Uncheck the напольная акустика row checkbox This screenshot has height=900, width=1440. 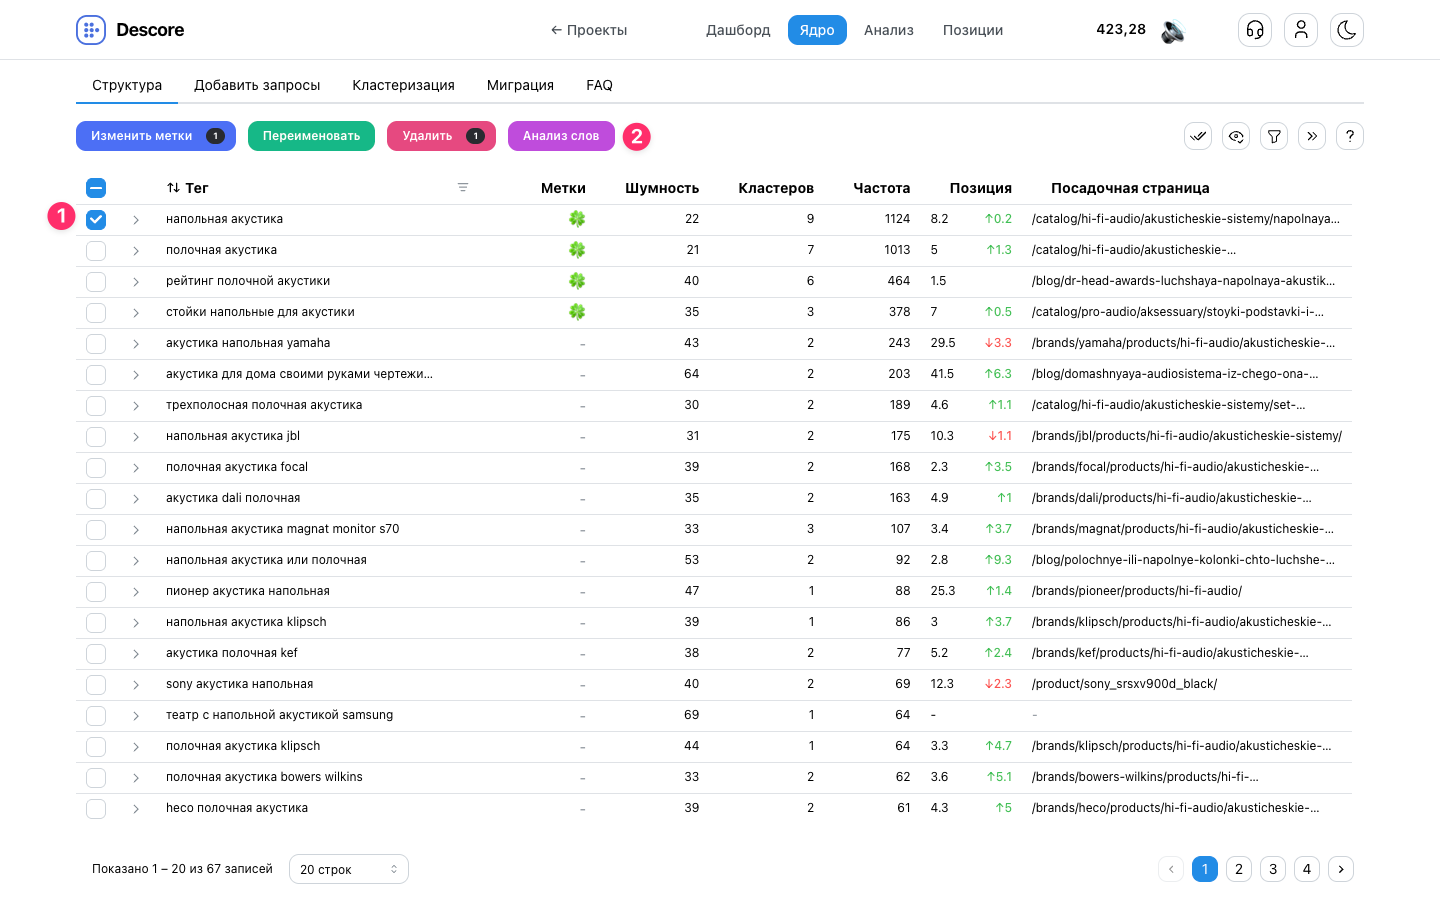point(96,219)
